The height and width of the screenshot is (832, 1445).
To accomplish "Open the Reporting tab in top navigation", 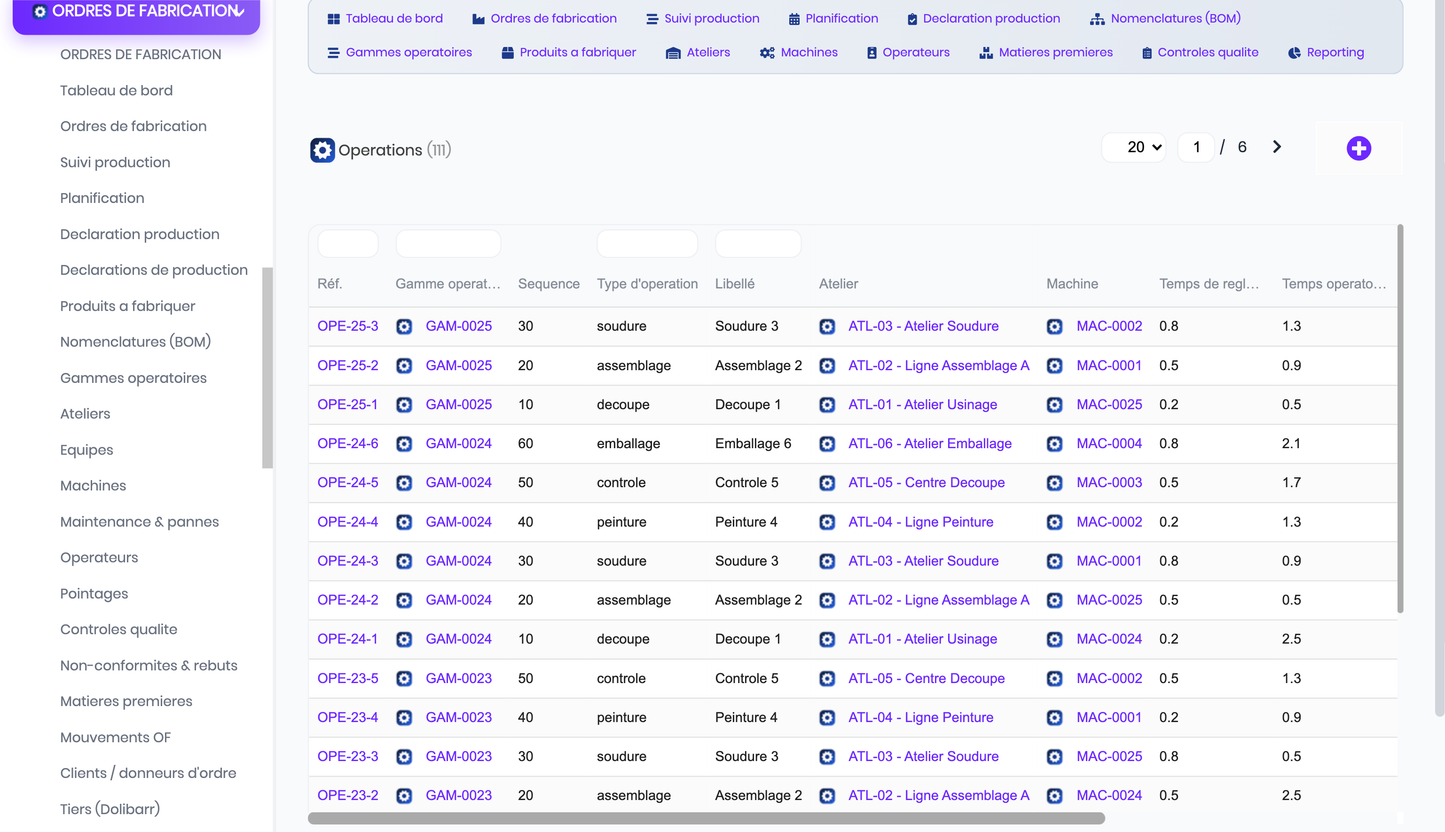I will [1325, 53].
